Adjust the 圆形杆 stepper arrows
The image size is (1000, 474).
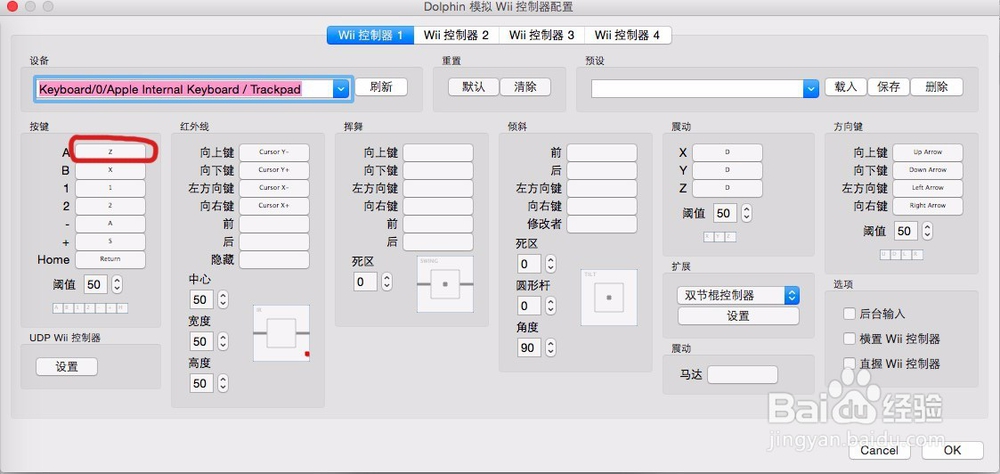(550, 306)
